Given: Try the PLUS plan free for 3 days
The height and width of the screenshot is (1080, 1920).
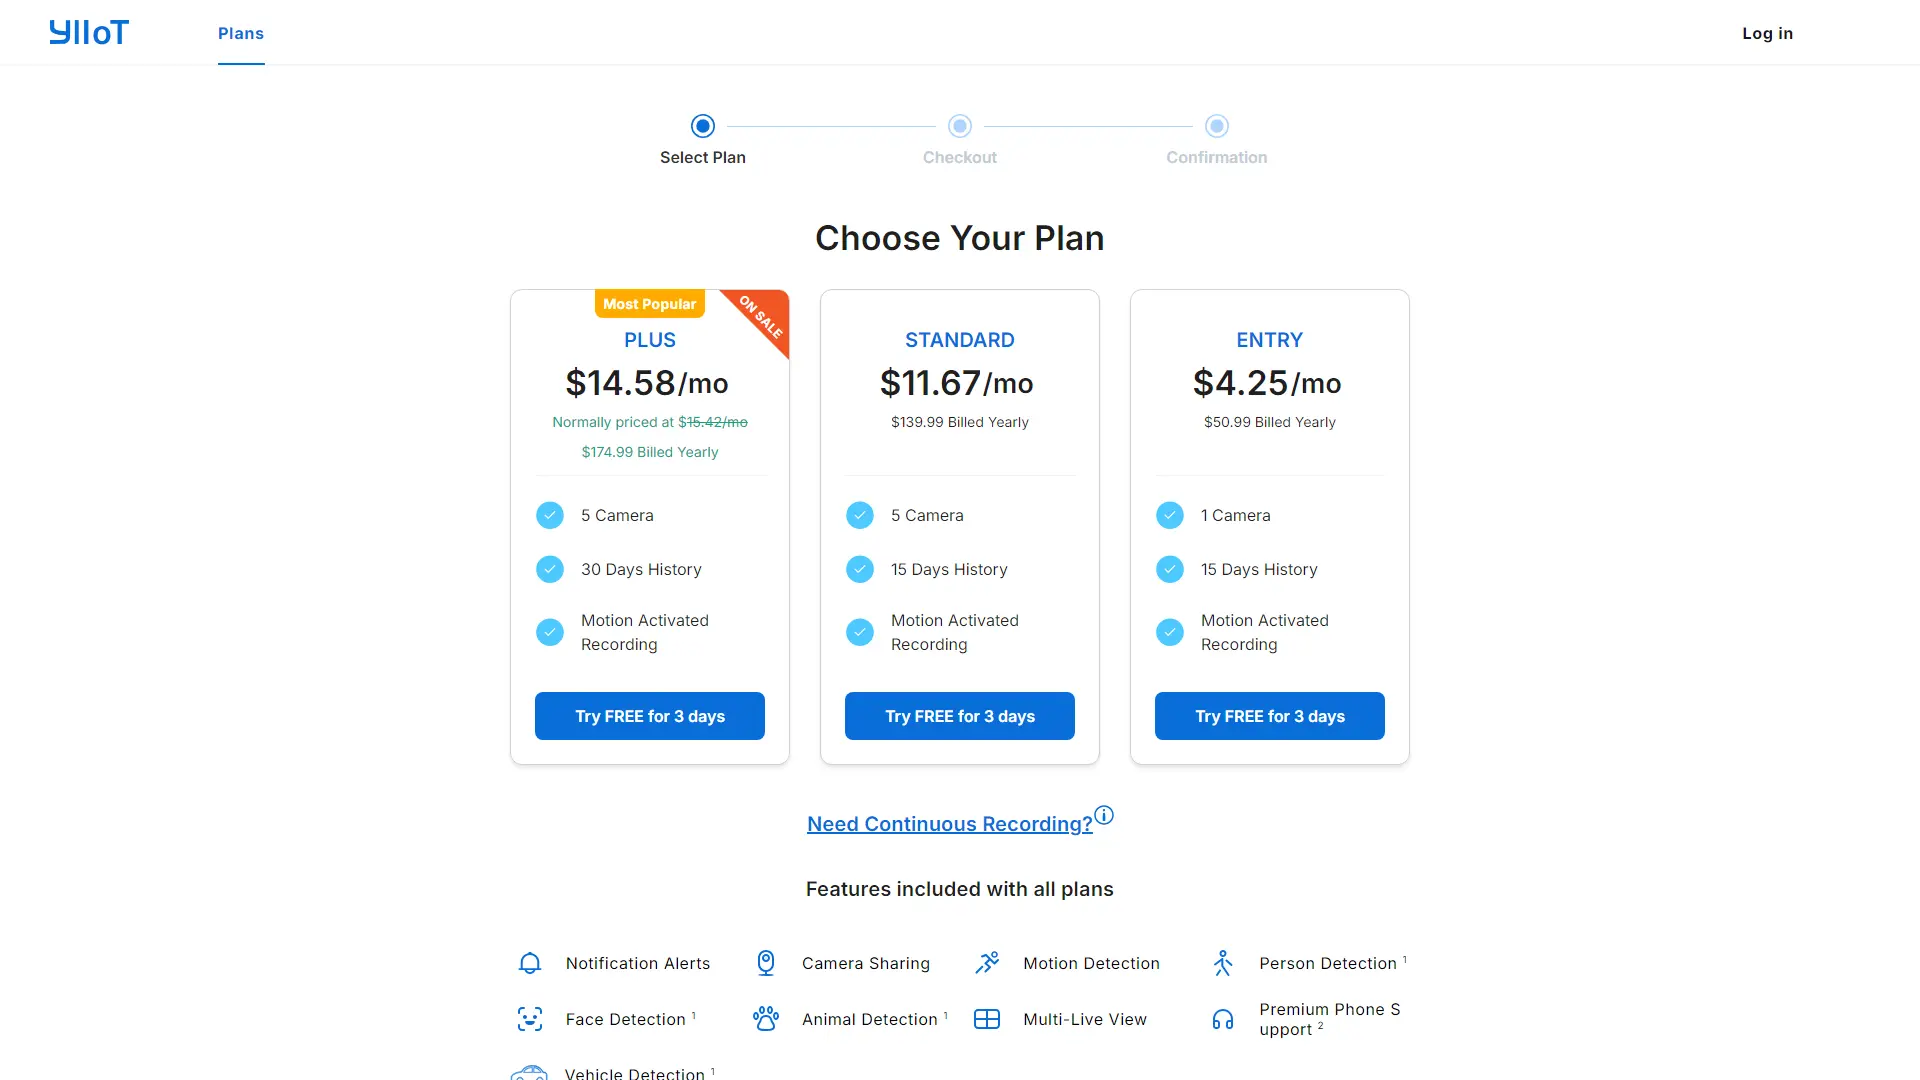Looking at the screenshot, I should (649, 716).
